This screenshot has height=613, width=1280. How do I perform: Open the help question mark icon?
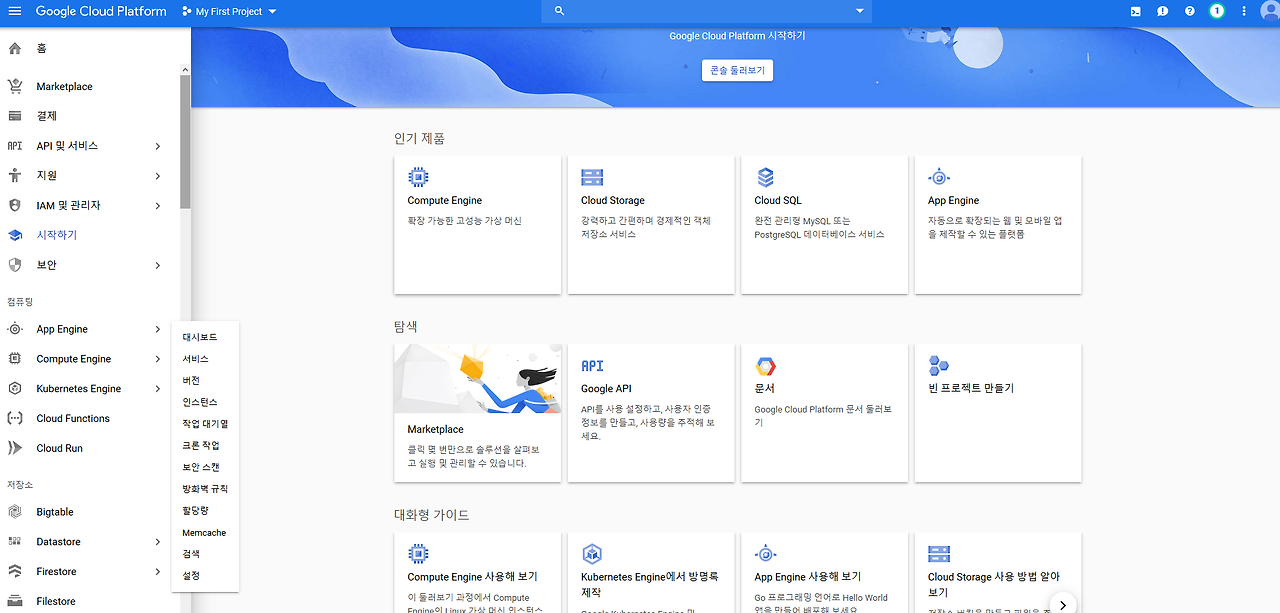pyautogui.click(x=1190, y=11)
